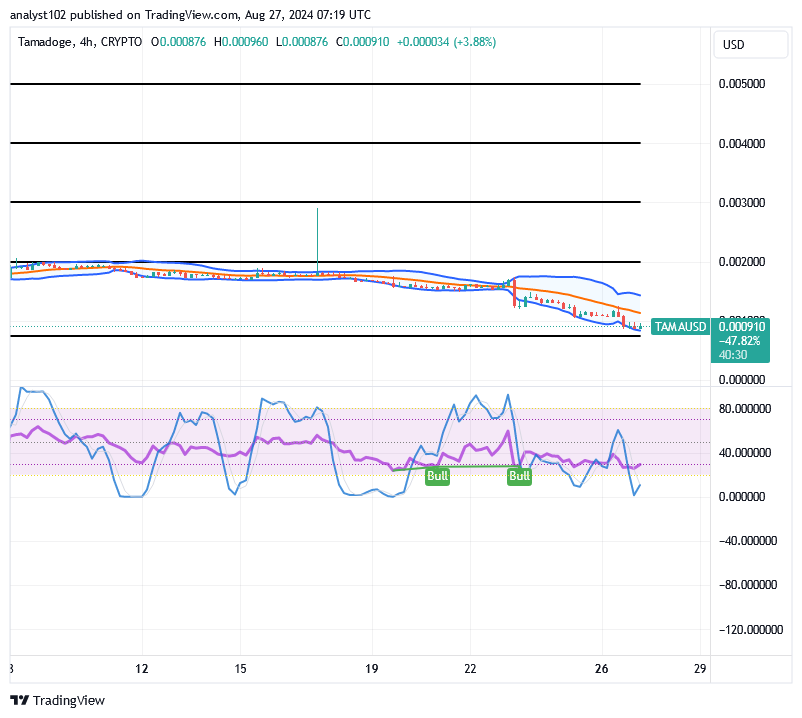The width and height of the screenshot is (802, 718).
Task: Click date label 19 on time axis
Action: coord(371,668)
